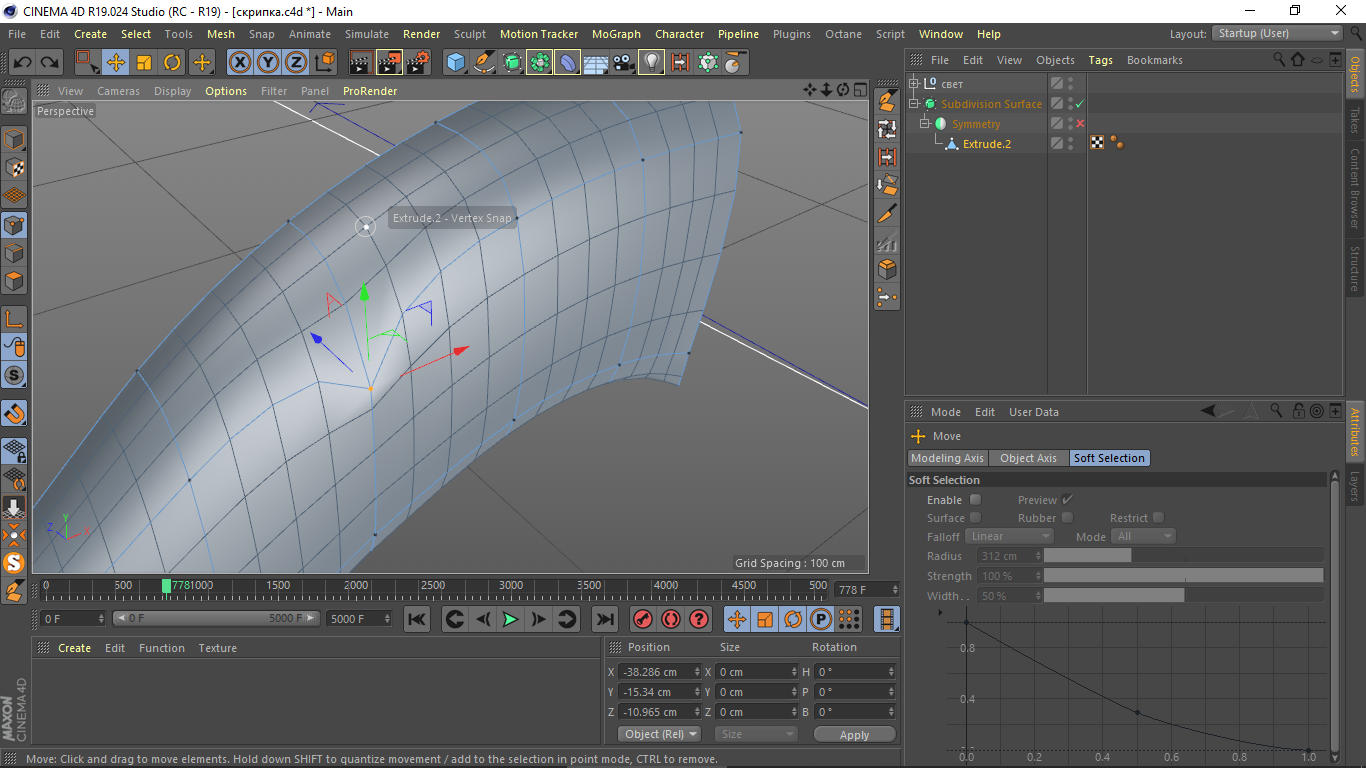Click the Redo arrow icon
This screenshot has width=1366, height=768.
[48, 62]
